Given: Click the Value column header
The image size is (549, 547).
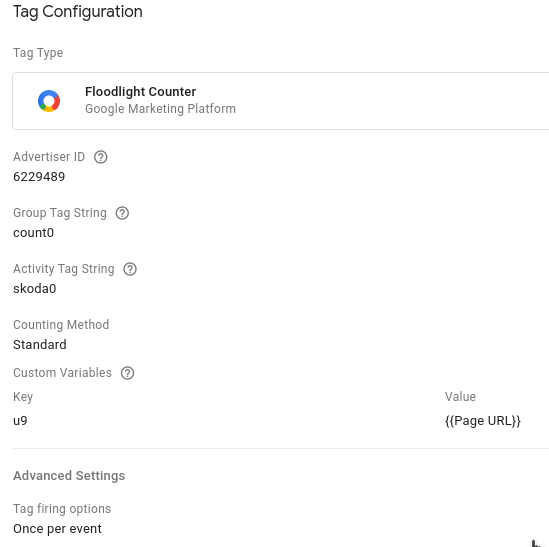Looking at the screenshot, I should pyautogui.click(x=460, y=397).
